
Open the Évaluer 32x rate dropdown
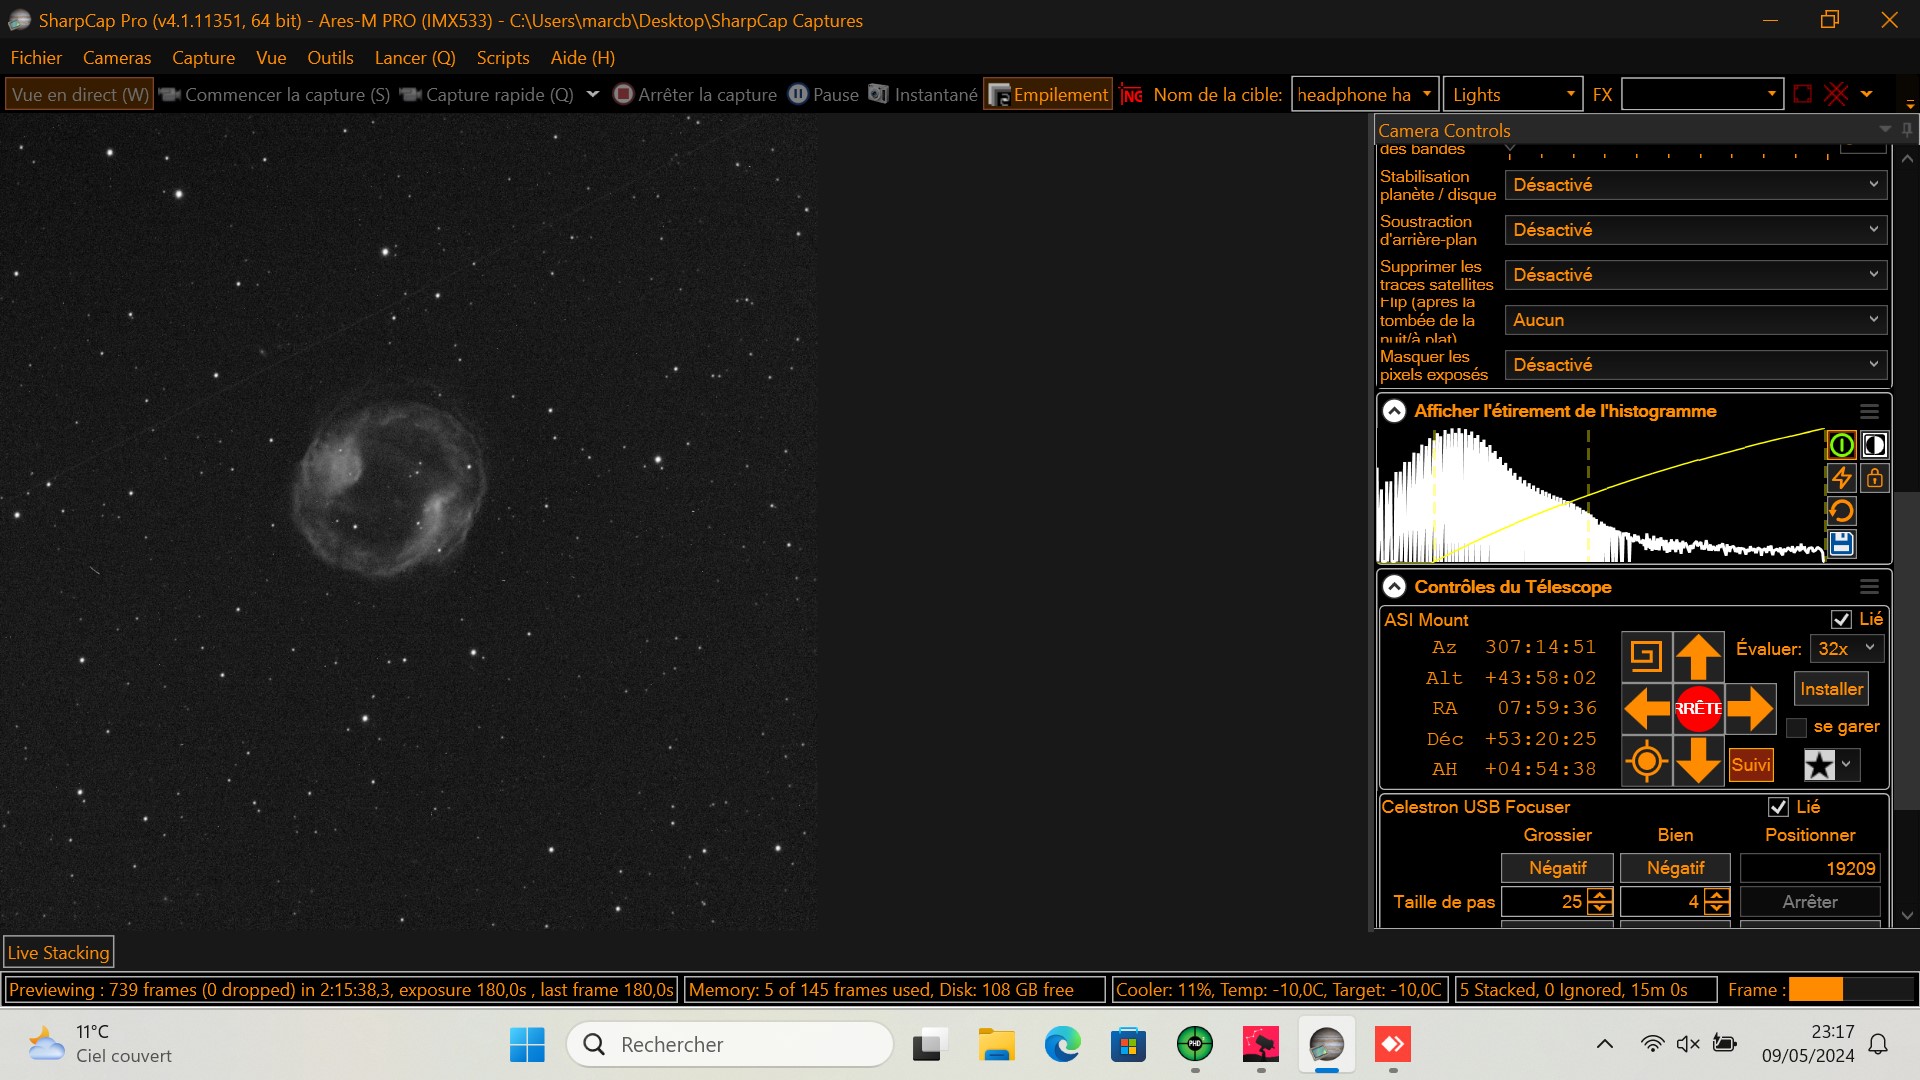coord(1846,649)
